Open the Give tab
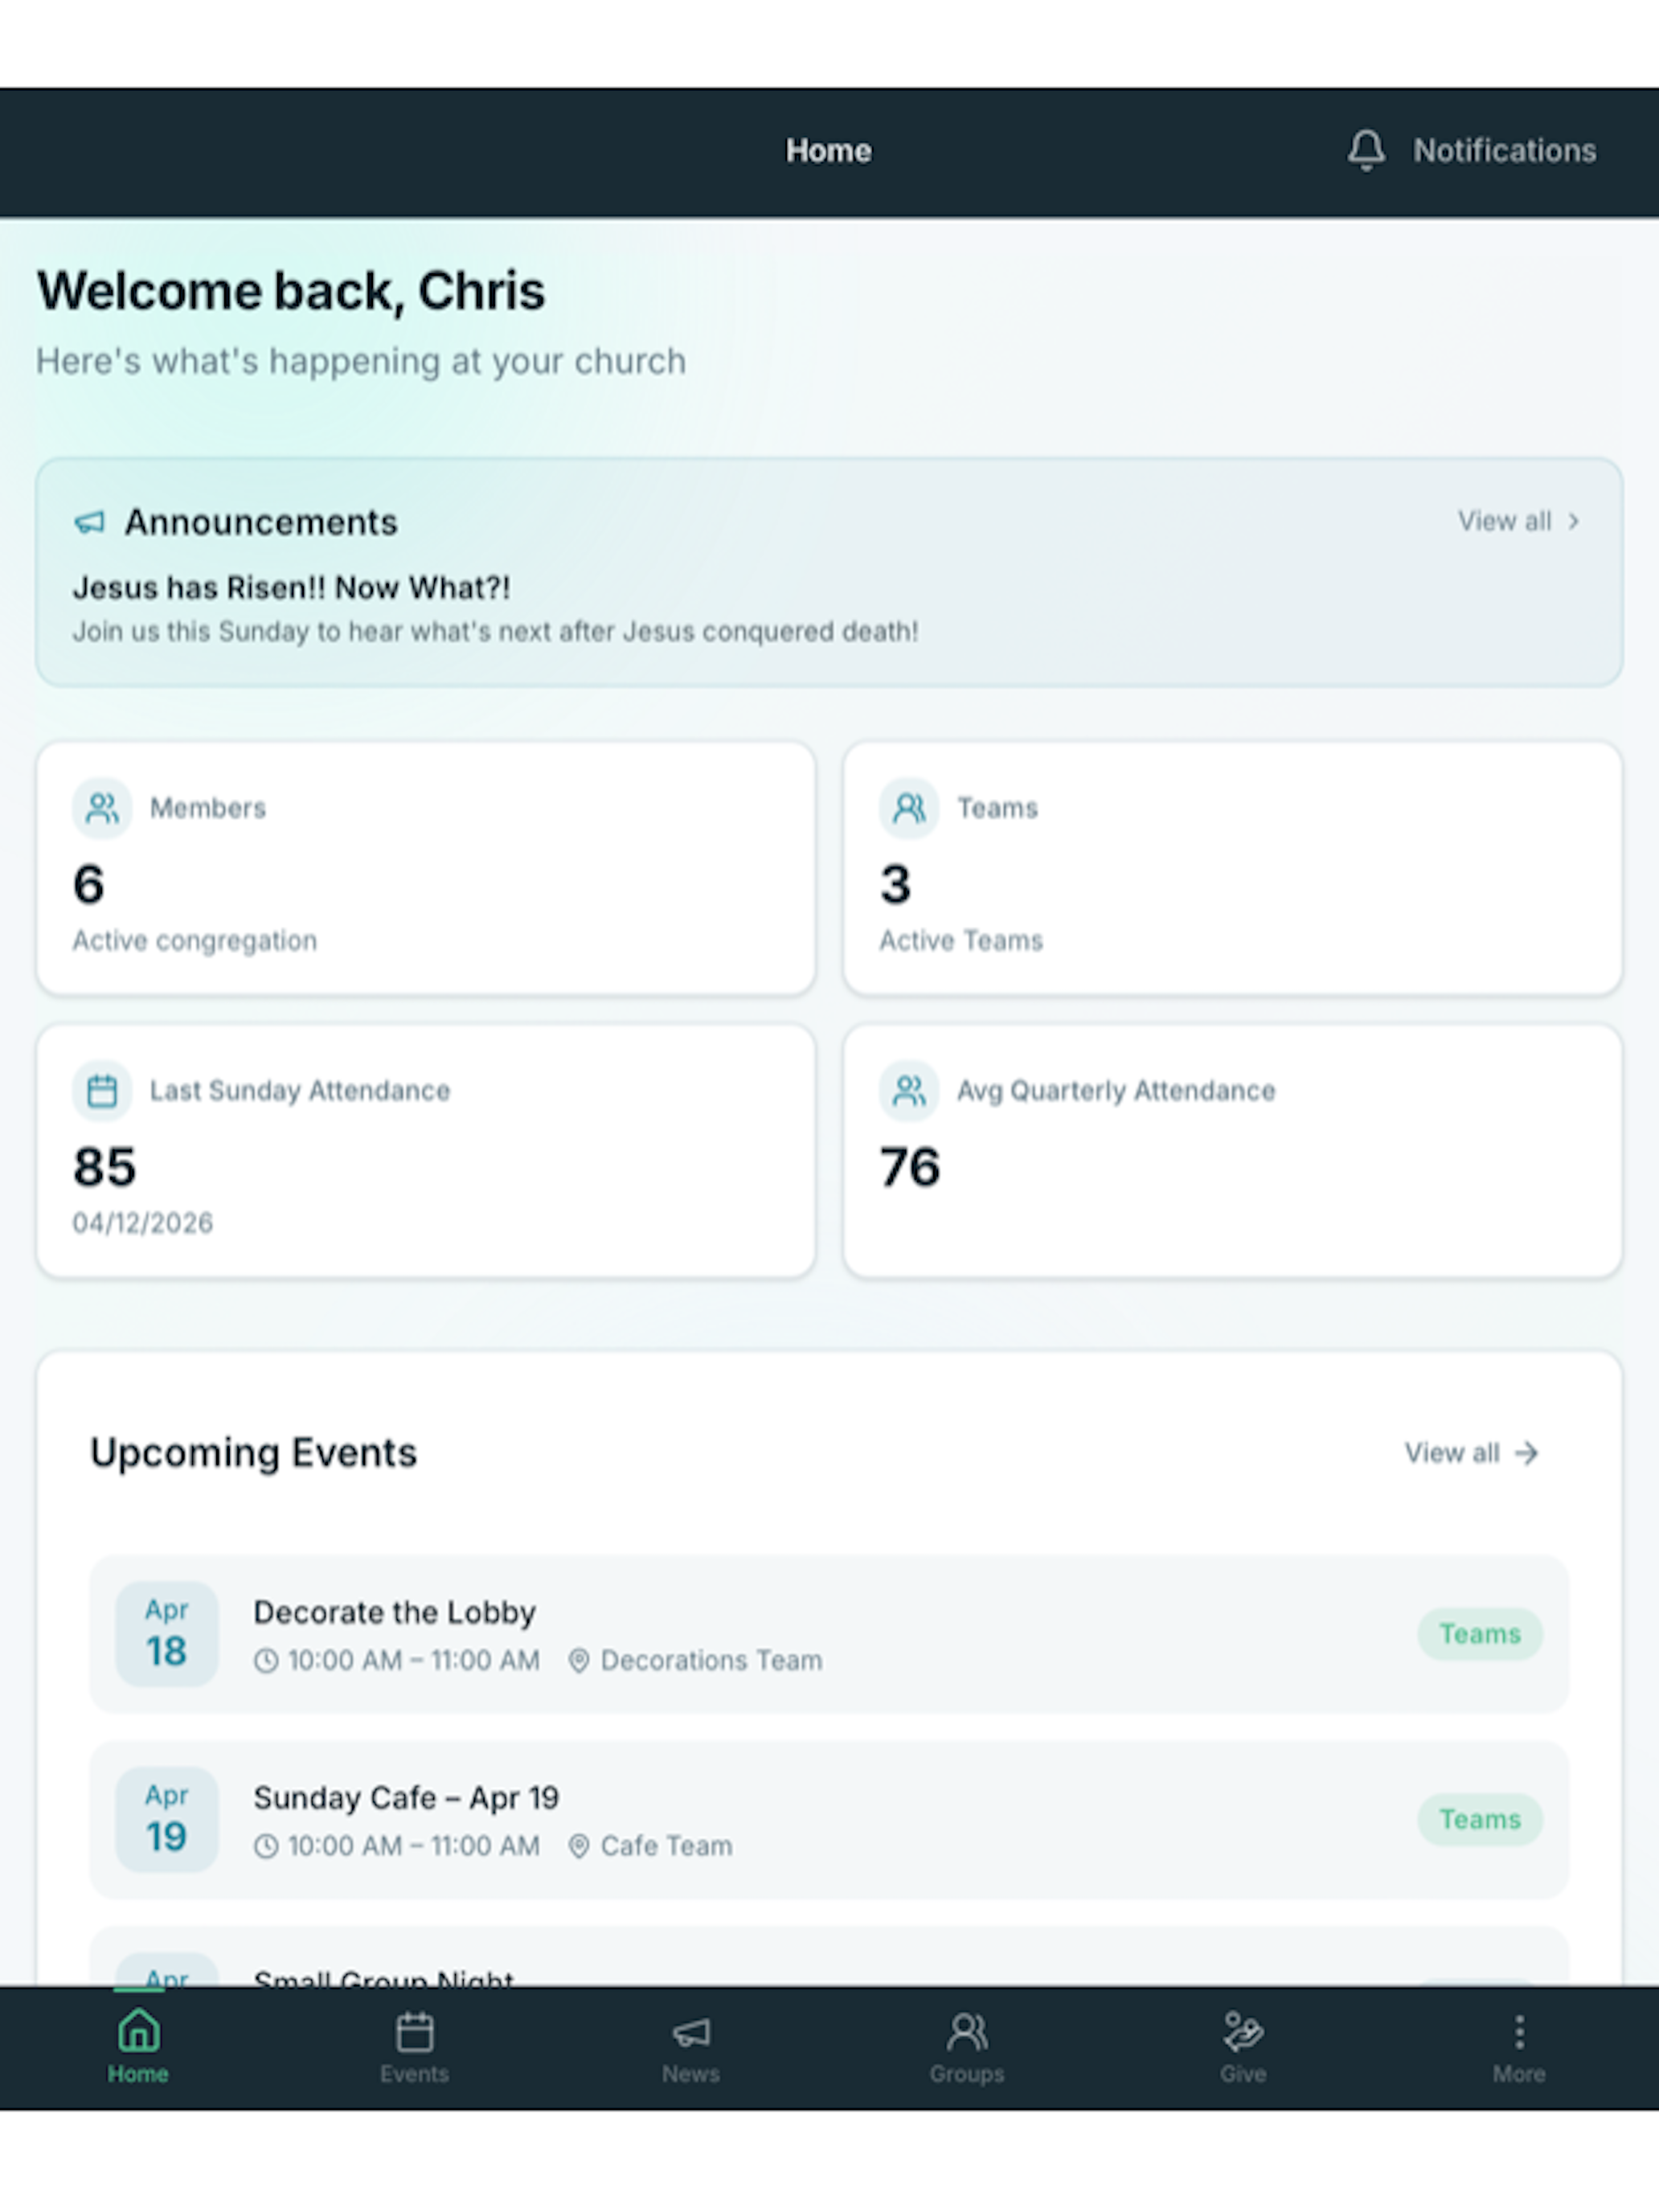Screen dimensions: 1659x2212 pyautogui.click(x=1243, y=2048)
